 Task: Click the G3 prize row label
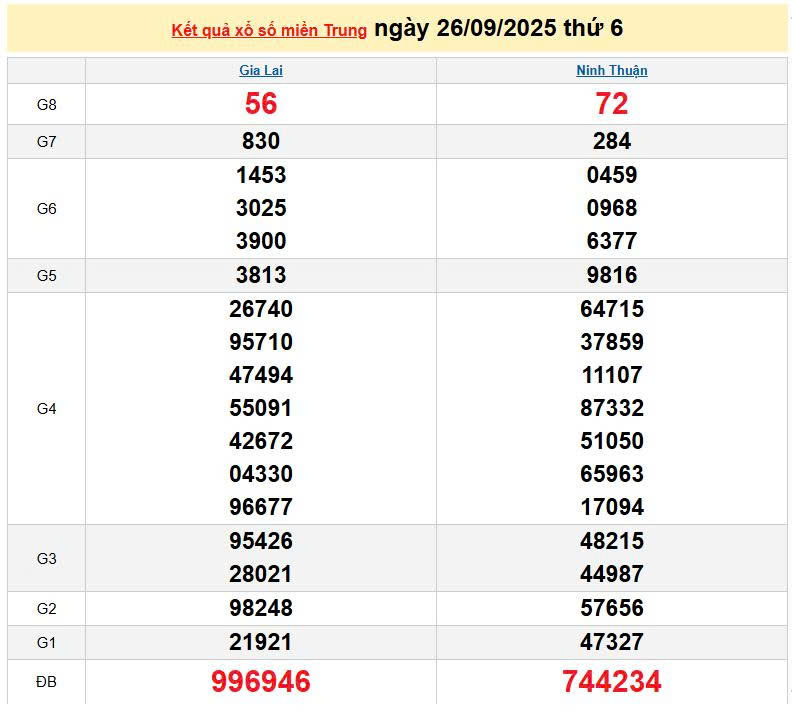[46, 558]
